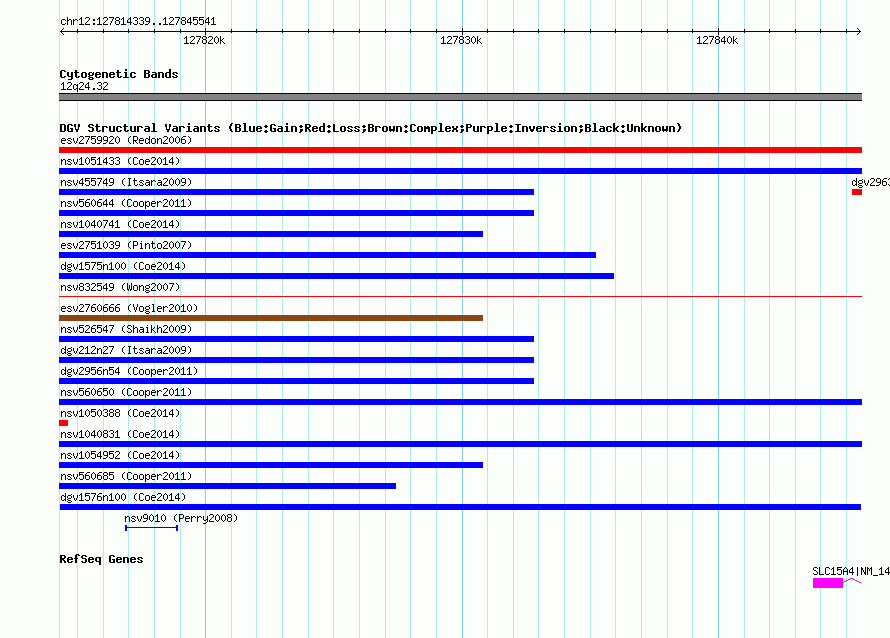Image resolution: width=890 pixels, height=638 pixels.
Task: Open the dgv1576n100 (Coe2014) label
Action: (123, 497)
